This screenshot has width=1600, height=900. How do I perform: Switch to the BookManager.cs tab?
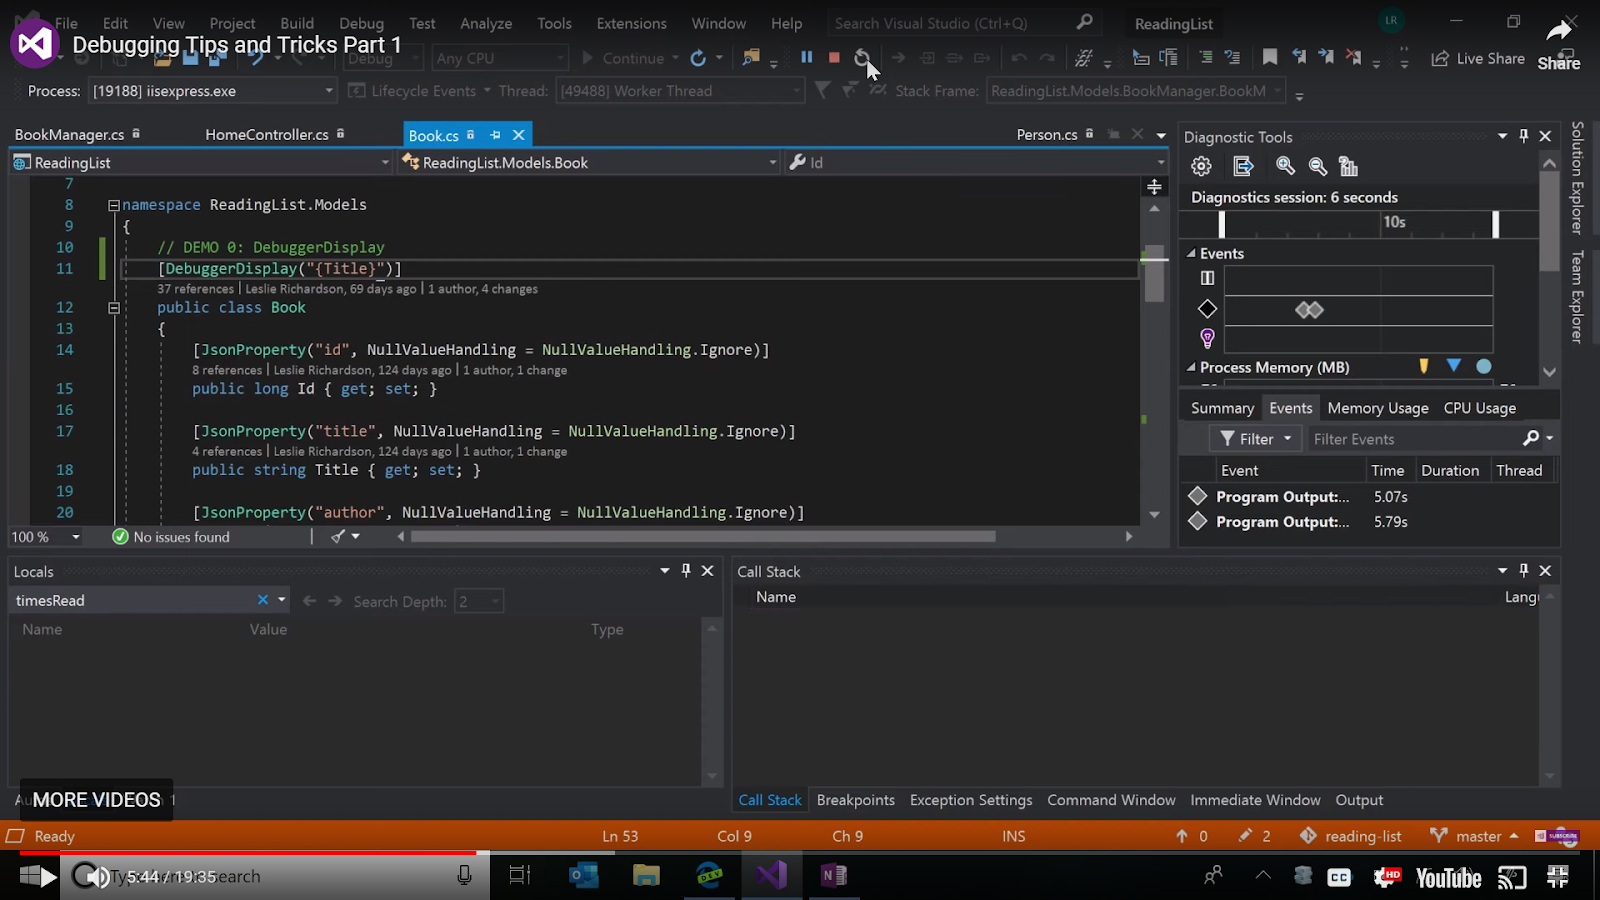pos(69,134)
